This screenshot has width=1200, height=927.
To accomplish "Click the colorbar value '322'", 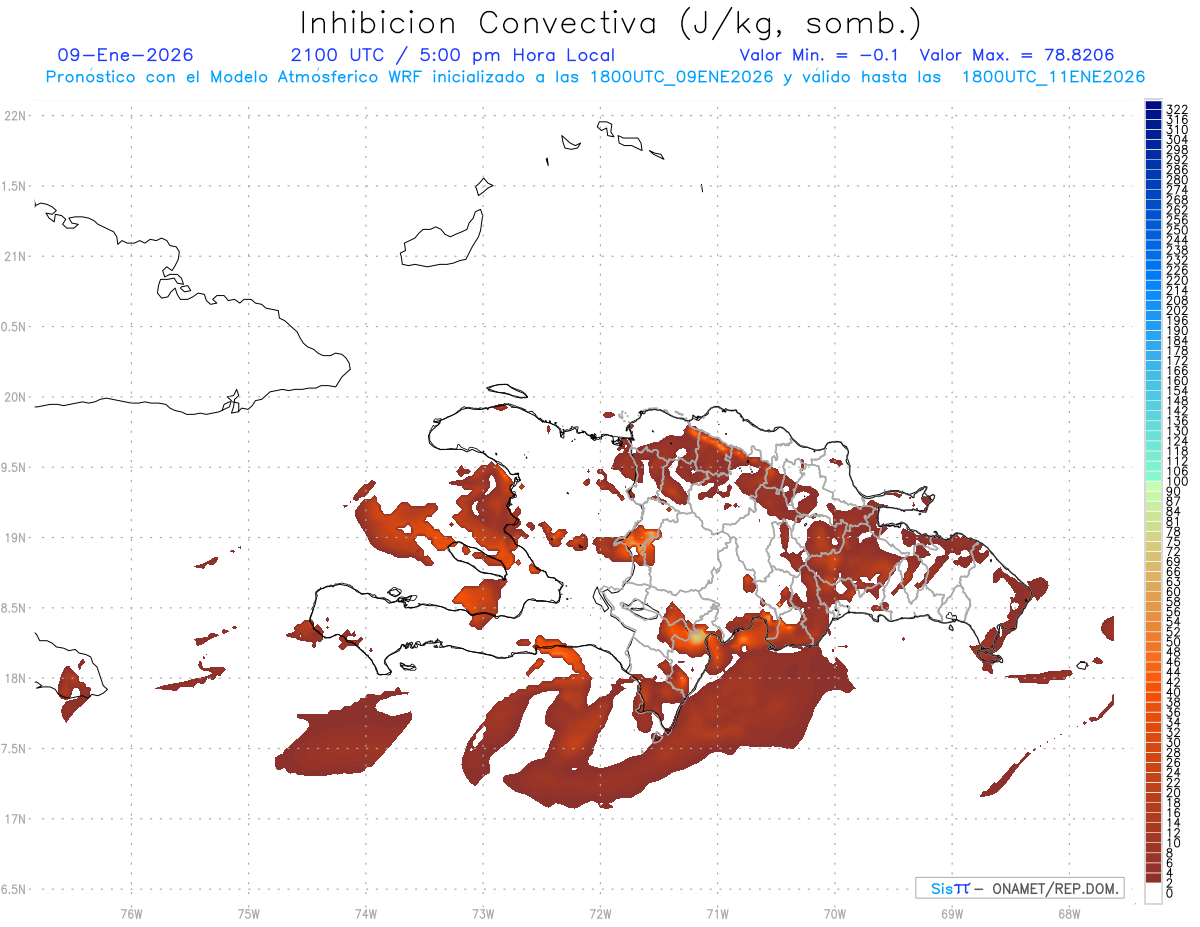I will 1177,109.
